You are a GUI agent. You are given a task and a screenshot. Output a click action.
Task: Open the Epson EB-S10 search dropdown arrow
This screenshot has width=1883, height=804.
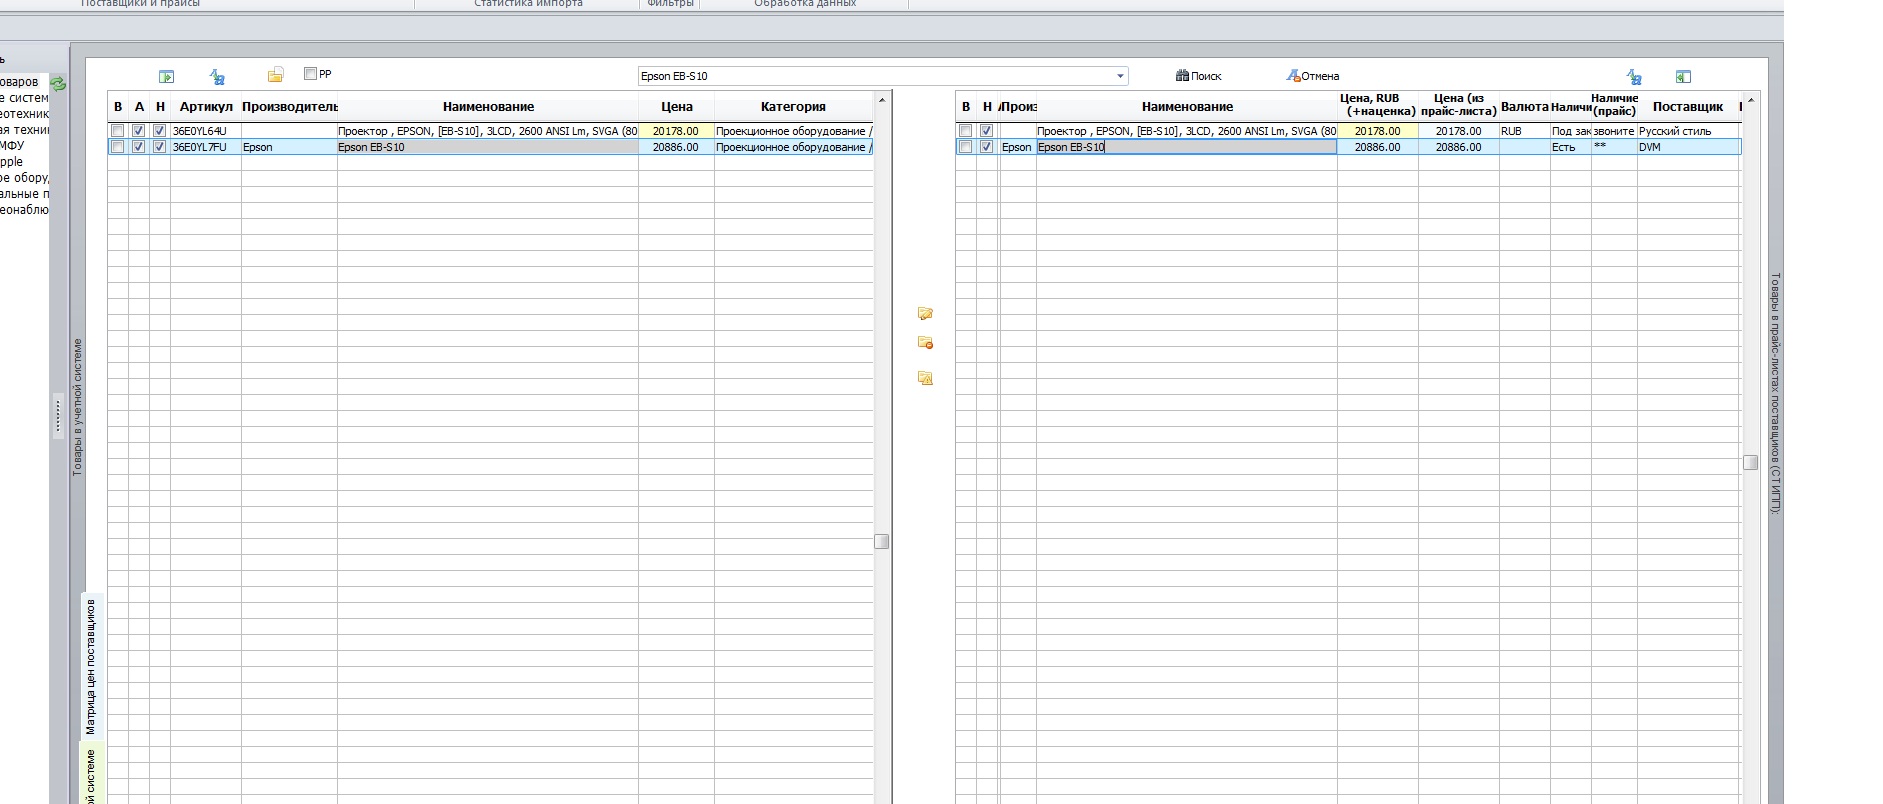(x=1120, y=76)
